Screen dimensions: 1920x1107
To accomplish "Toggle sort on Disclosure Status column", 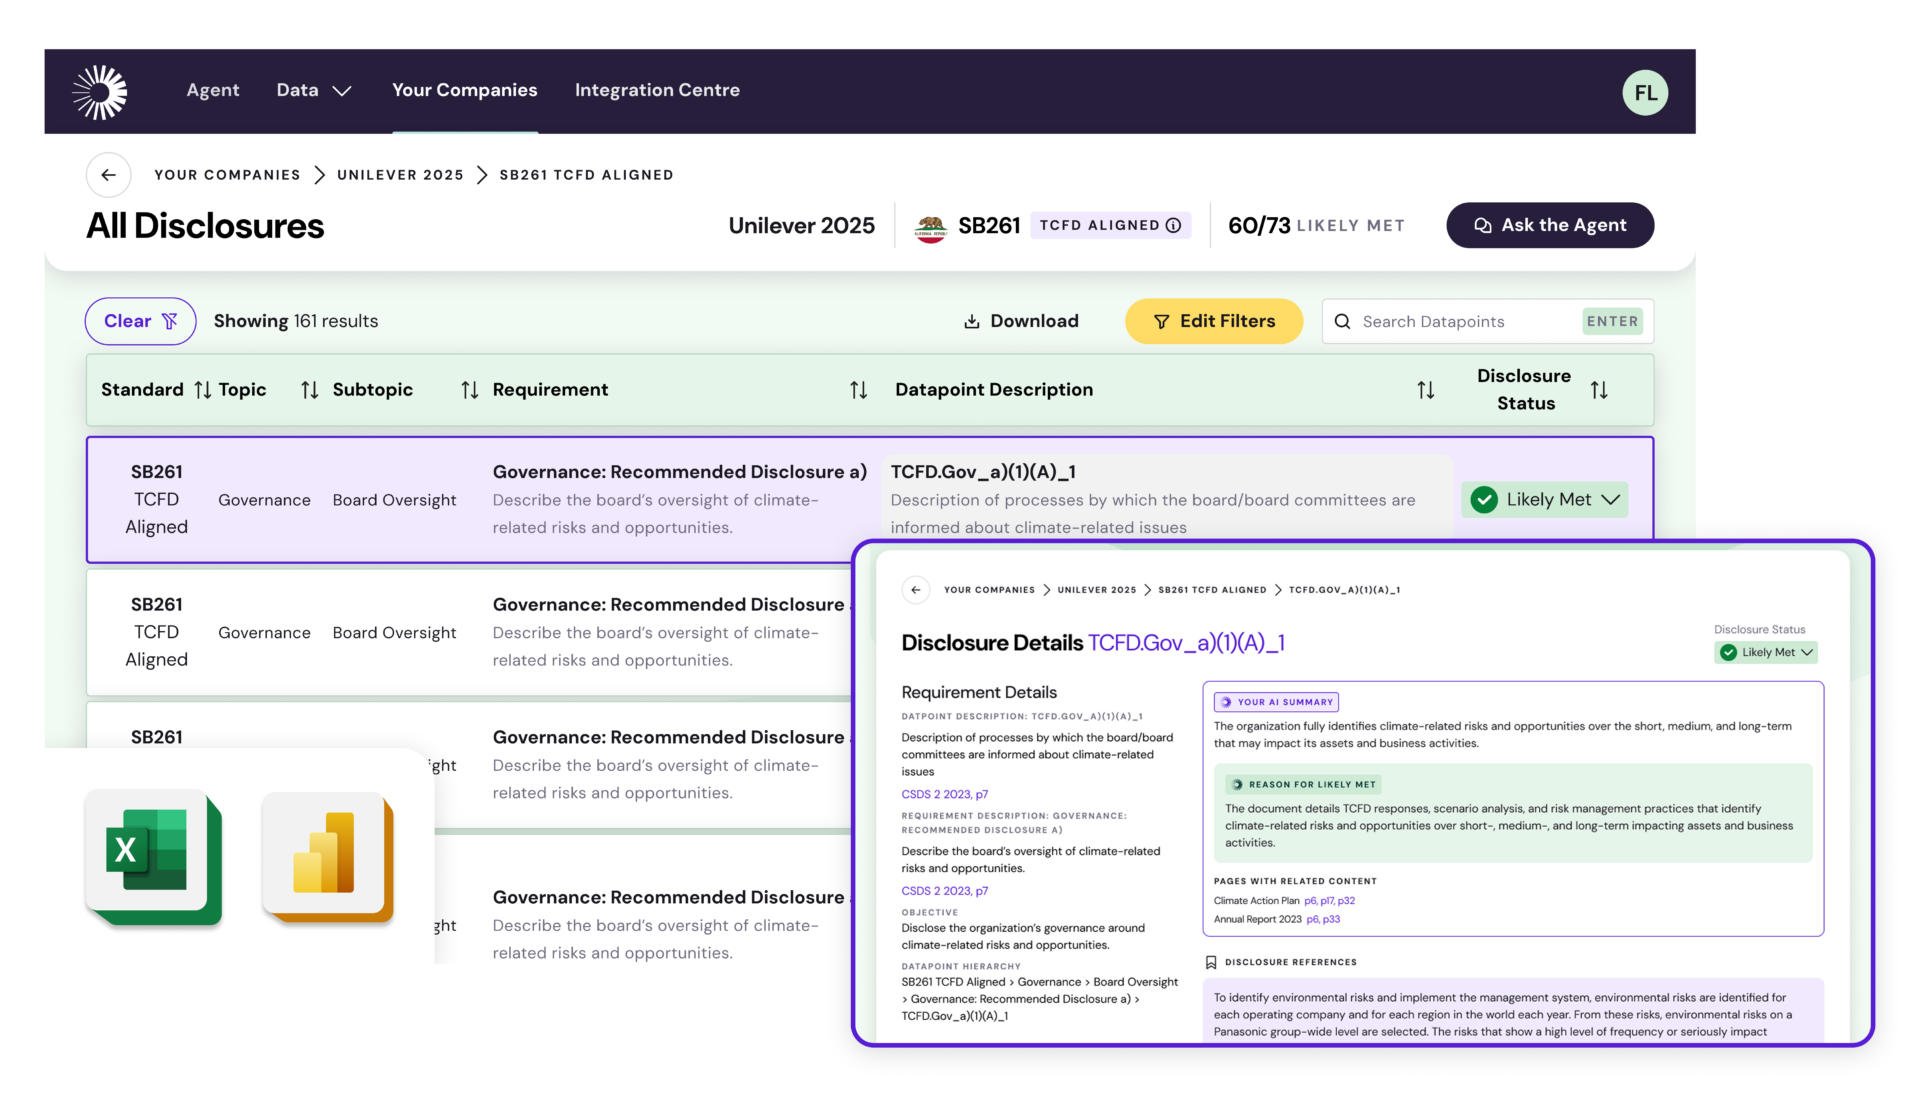I will [1598, 390].
